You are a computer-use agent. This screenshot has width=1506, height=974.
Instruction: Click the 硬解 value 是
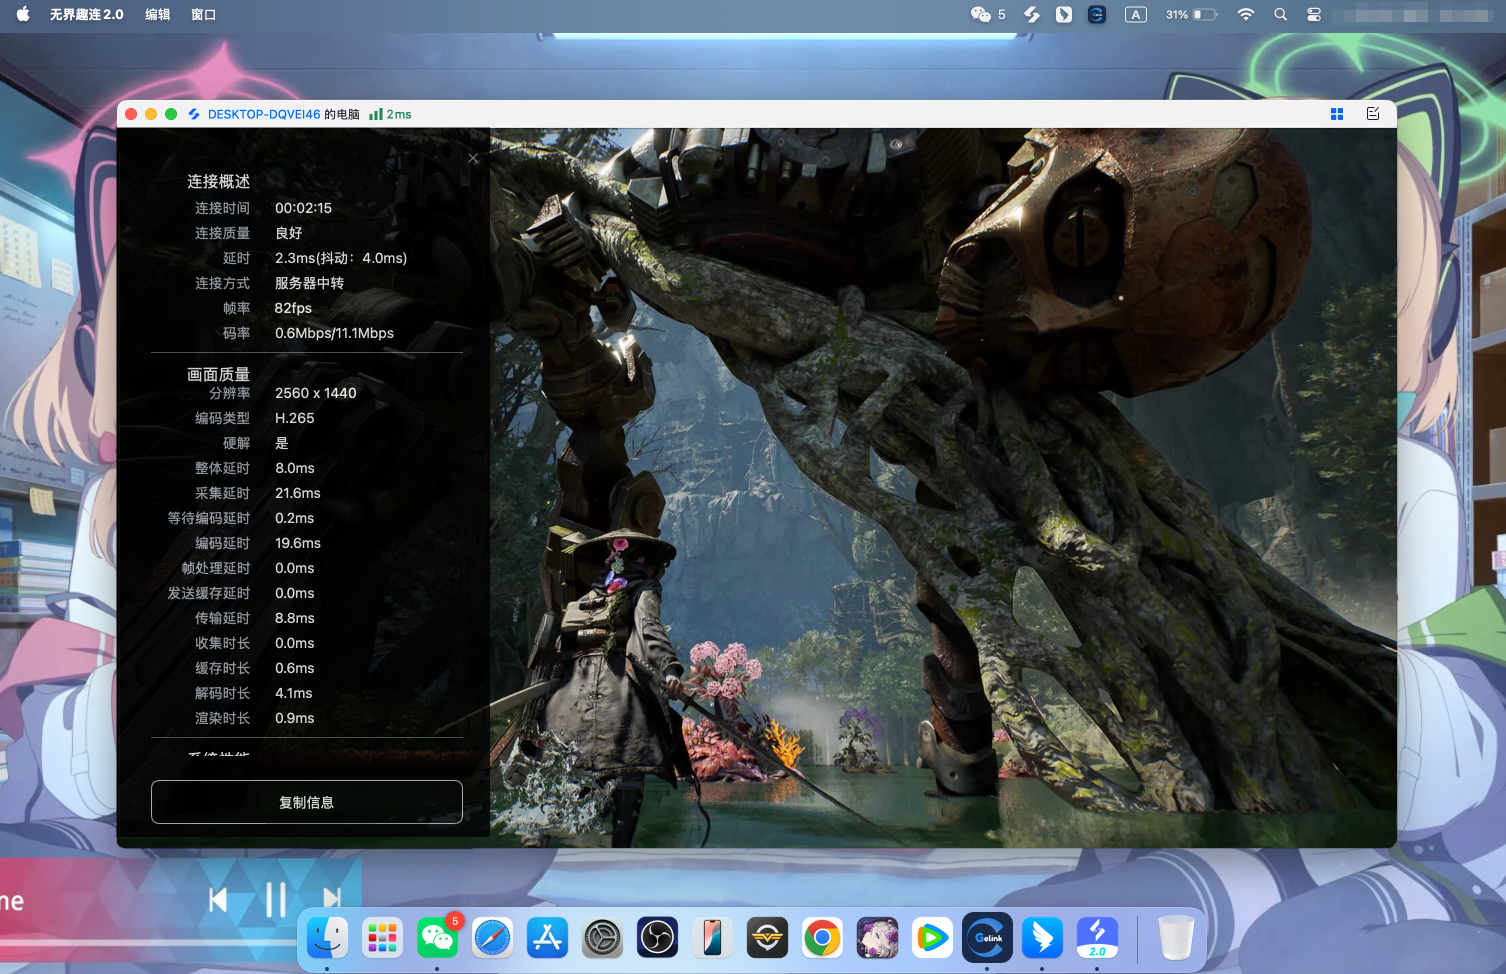click(x=282, y=443)
